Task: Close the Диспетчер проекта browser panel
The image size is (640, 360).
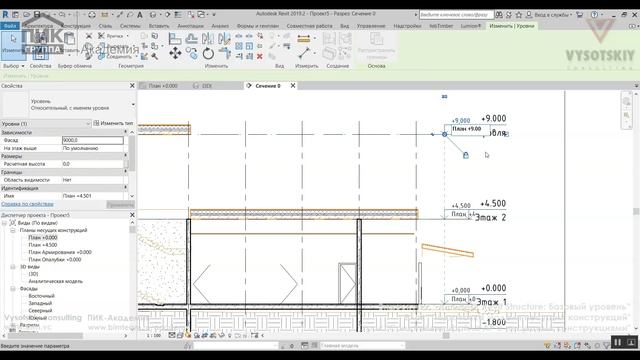Action: point(132,215)
